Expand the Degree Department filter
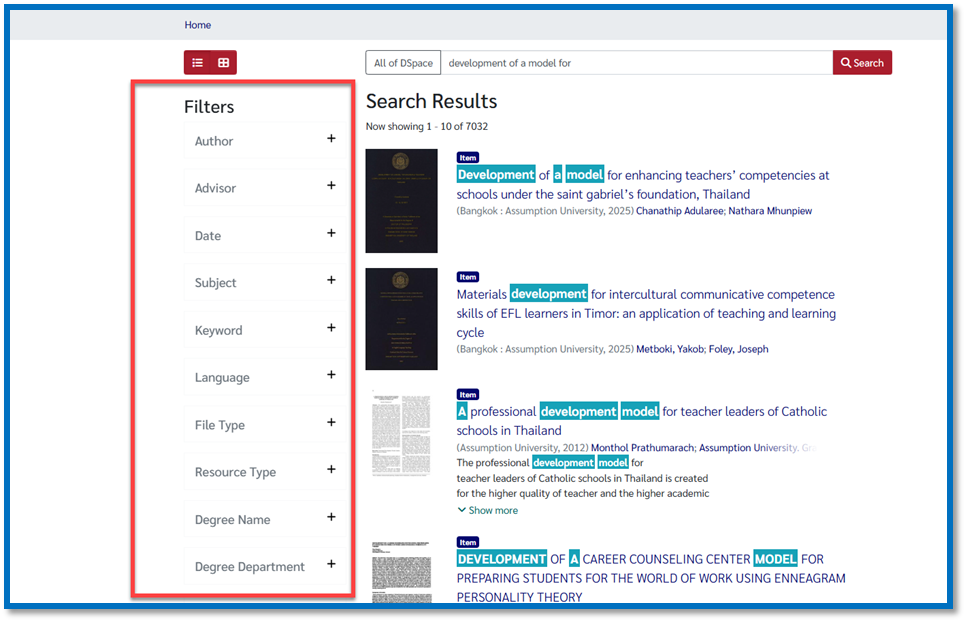This screenshot has height=622, width=966. 331,565
